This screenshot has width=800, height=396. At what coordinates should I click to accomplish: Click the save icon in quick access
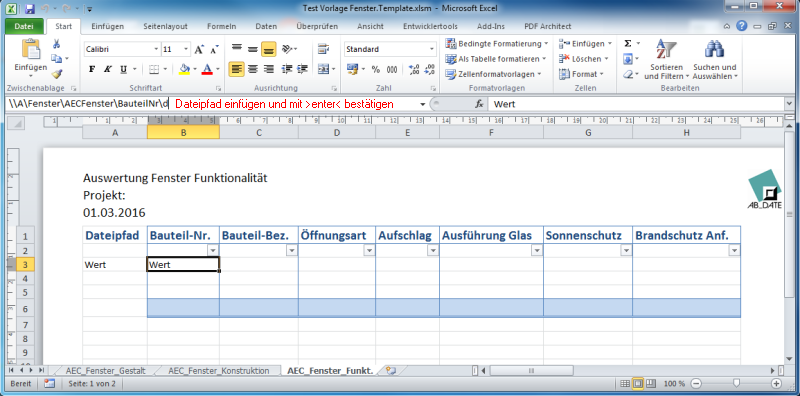[29, 8]
